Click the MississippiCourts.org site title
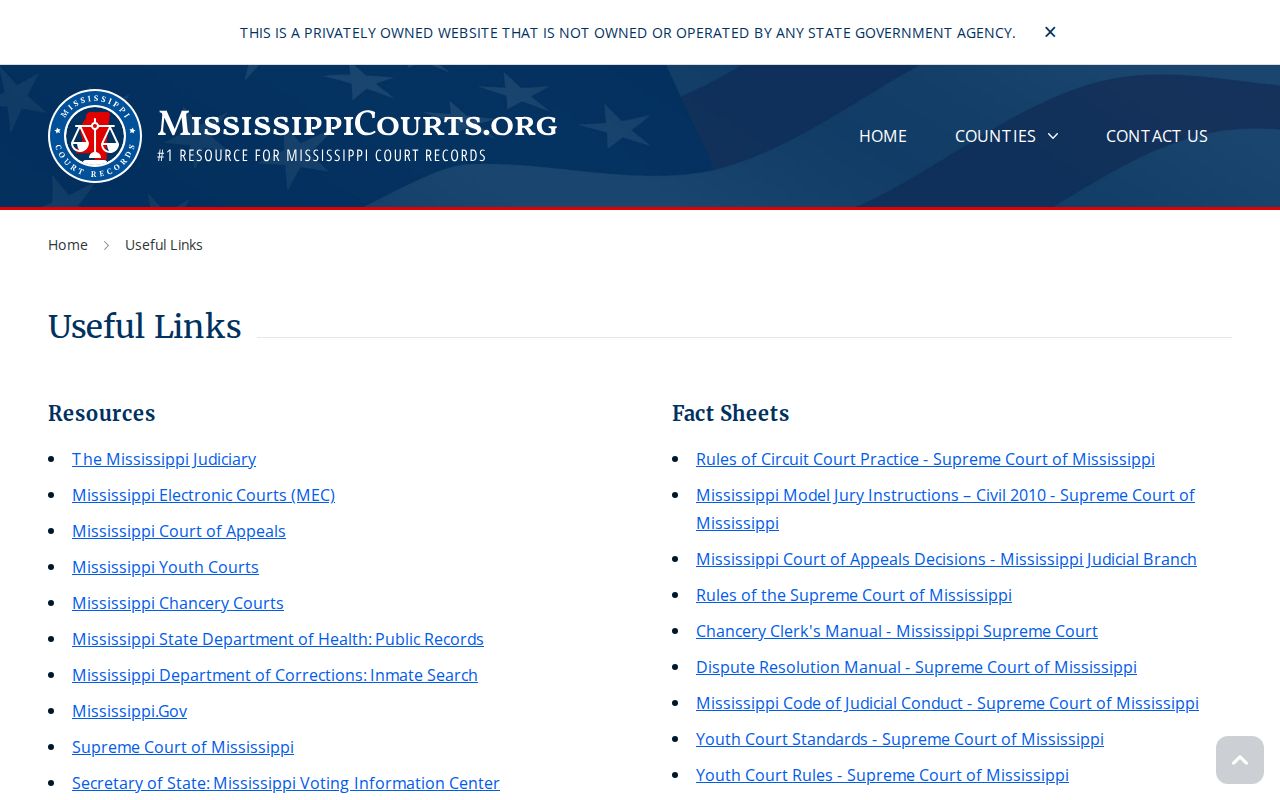1280x800 pixels. [x=357, y=124]
